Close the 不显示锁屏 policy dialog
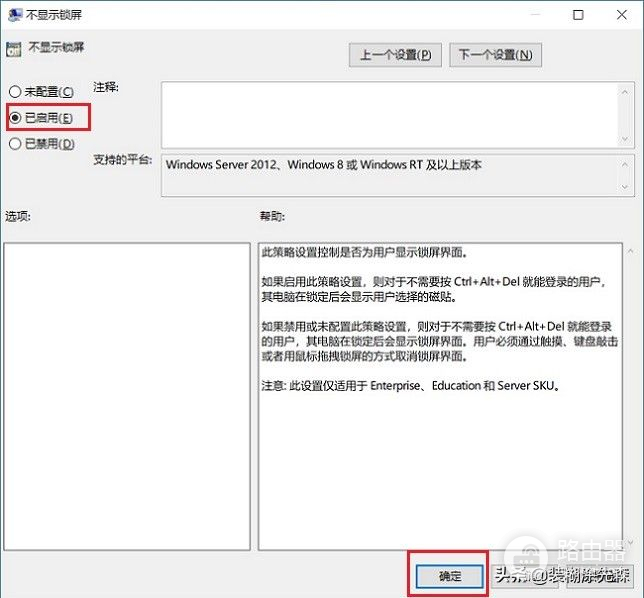 (x=622, y=15)
